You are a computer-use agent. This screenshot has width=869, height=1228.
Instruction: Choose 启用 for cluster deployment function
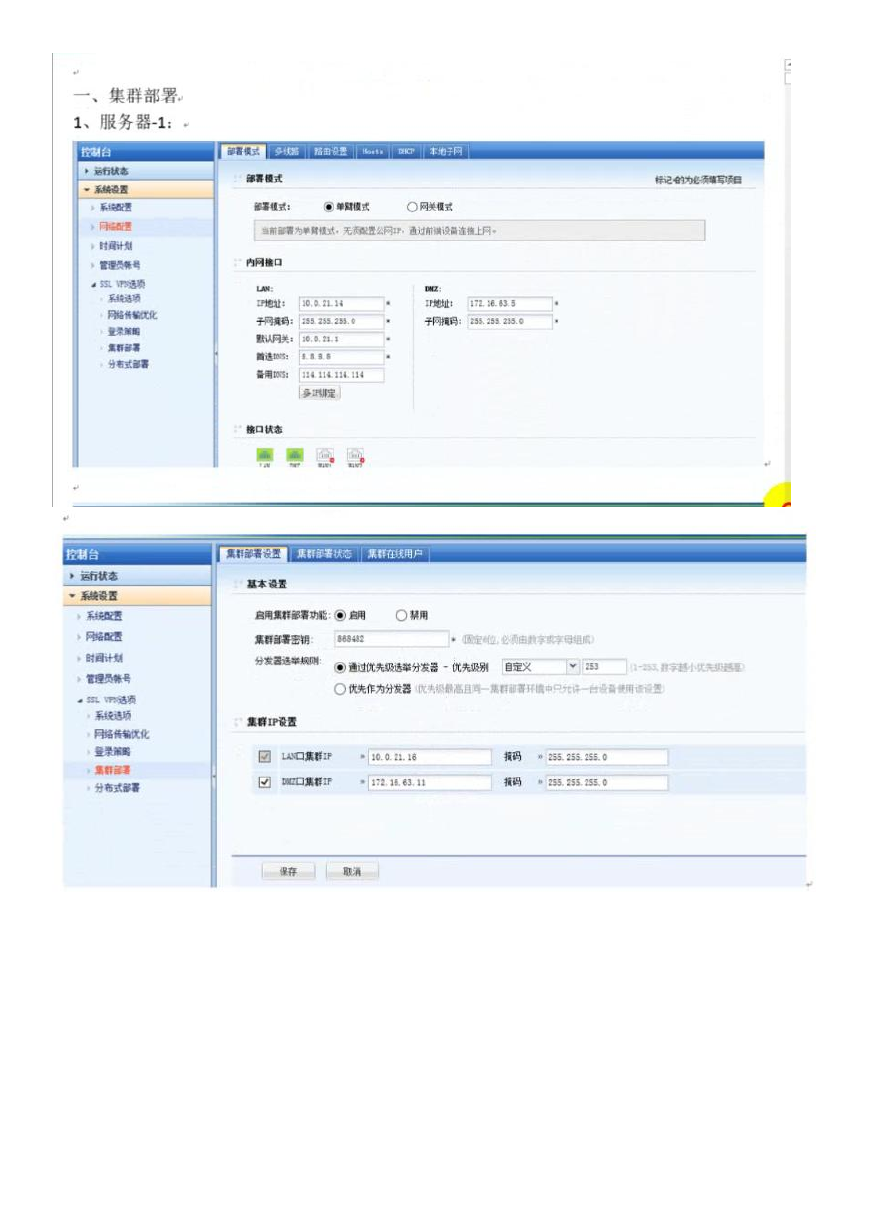340,615
